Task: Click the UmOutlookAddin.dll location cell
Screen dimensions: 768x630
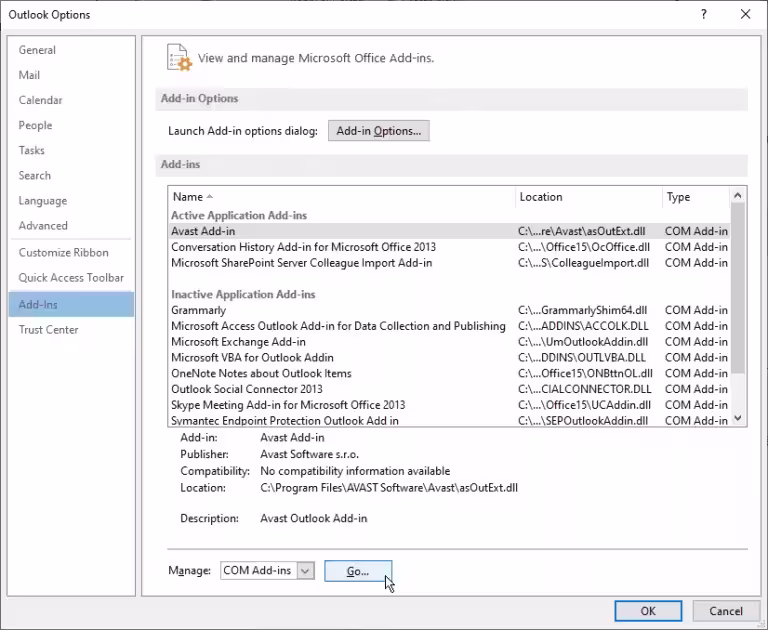Action: click(x=583, y=342)
